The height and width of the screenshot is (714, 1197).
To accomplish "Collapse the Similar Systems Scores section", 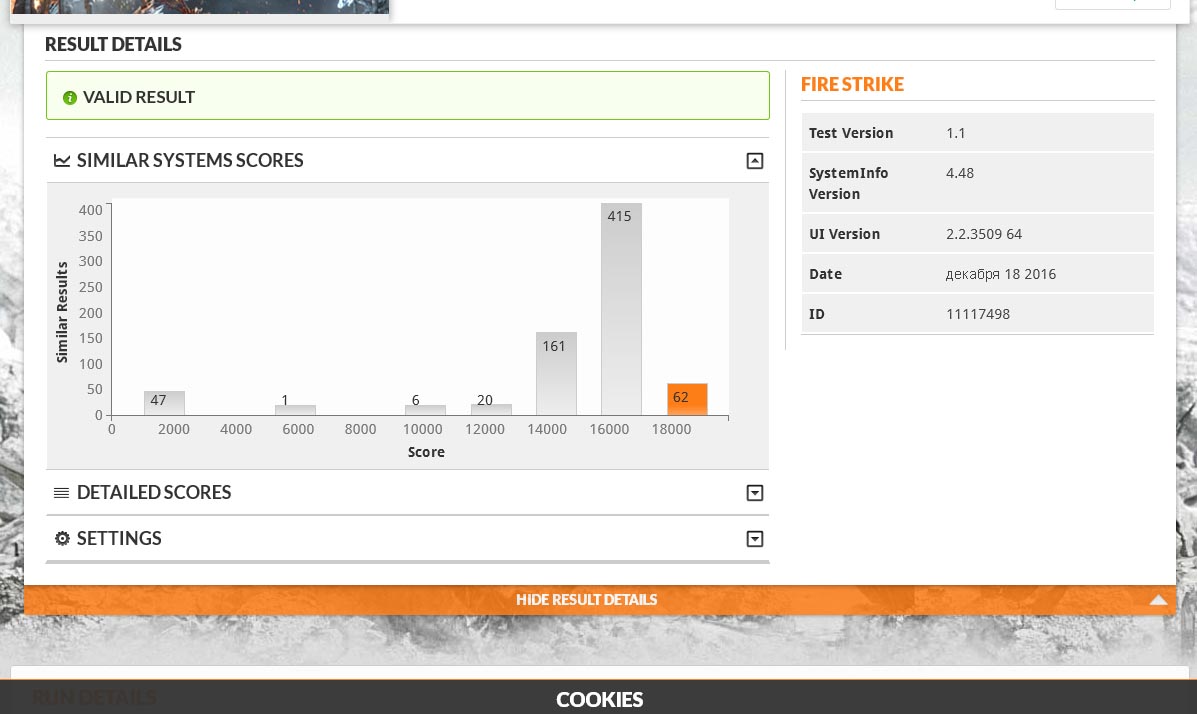I will [x=754, y=160].
